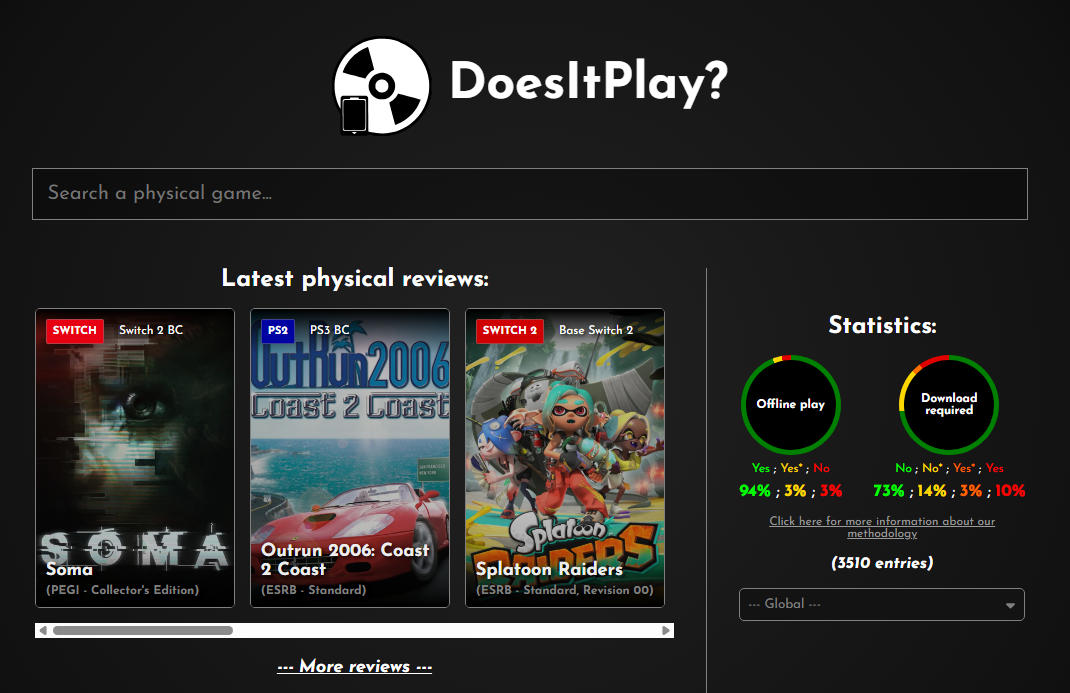The width and height of the screenshot is (1070, 693).
Task: Focus the Search a physical game field
Action: tap(530, 194)
